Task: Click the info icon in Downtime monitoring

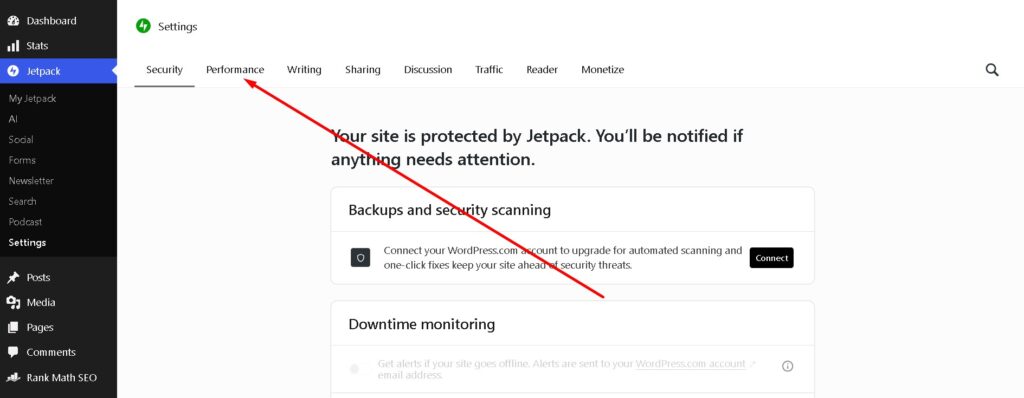Action: (x=788, y=366)
